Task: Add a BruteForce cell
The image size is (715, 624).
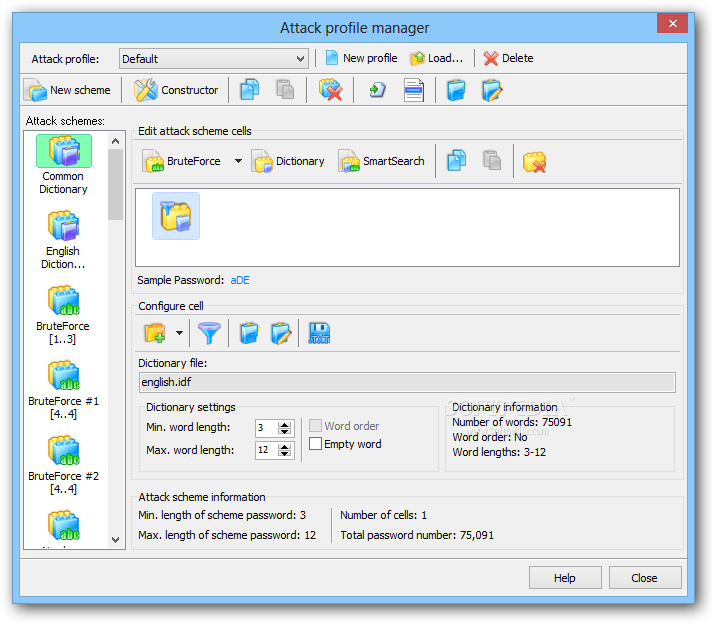Action: coord(181,161)
